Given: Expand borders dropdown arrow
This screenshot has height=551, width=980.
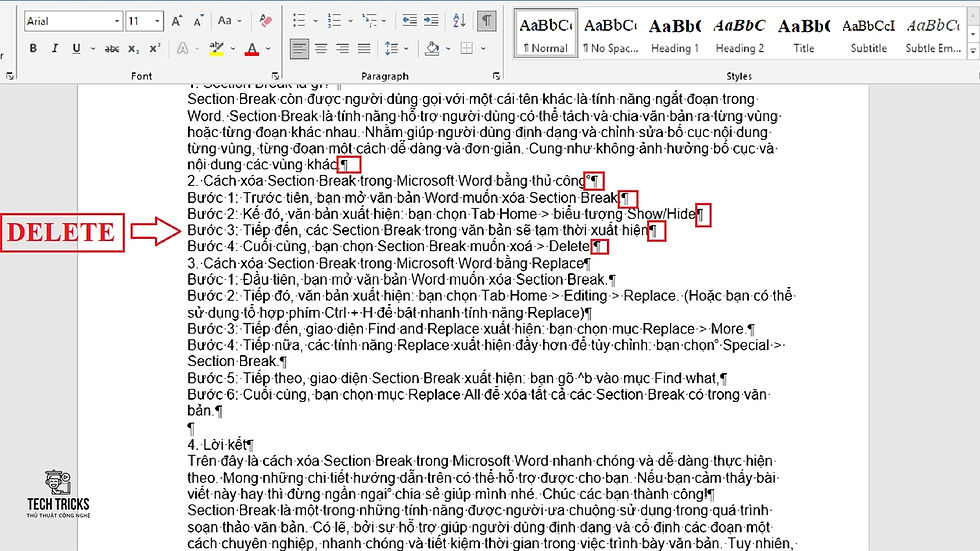Looking at the screenshot, I should [x=483, y=48].
